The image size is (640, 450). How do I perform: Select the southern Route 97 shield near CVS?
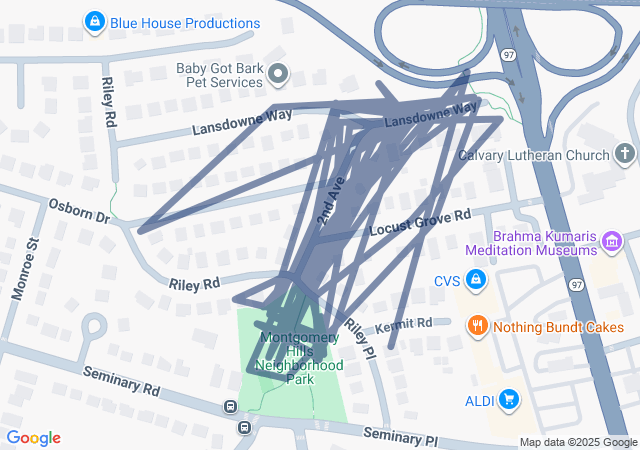point(576,285)
